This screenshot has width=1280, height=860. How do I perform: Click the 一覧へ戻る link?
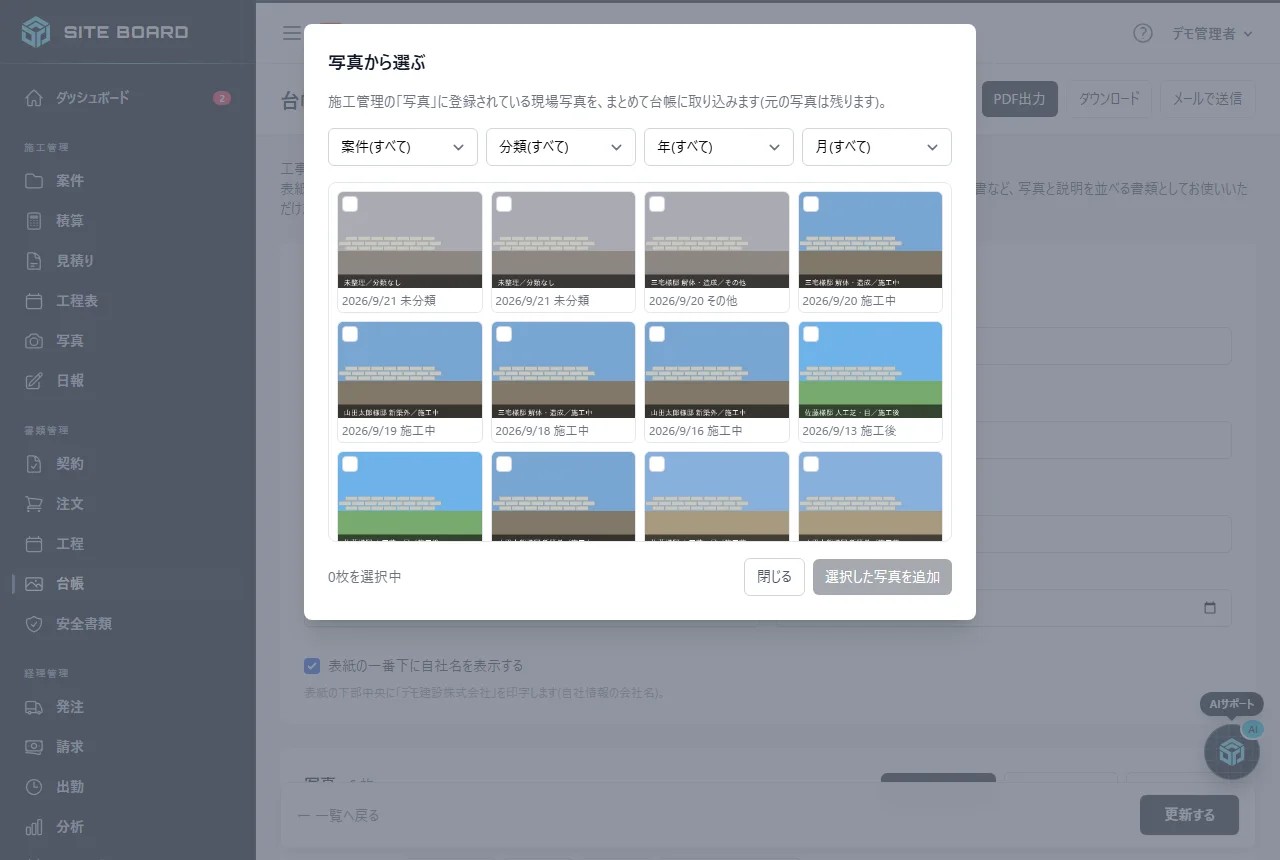[339, 816]
